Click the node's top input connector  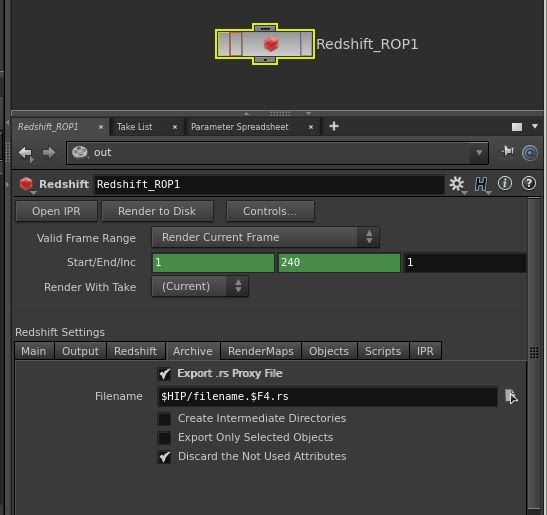(x=265, y=28)
